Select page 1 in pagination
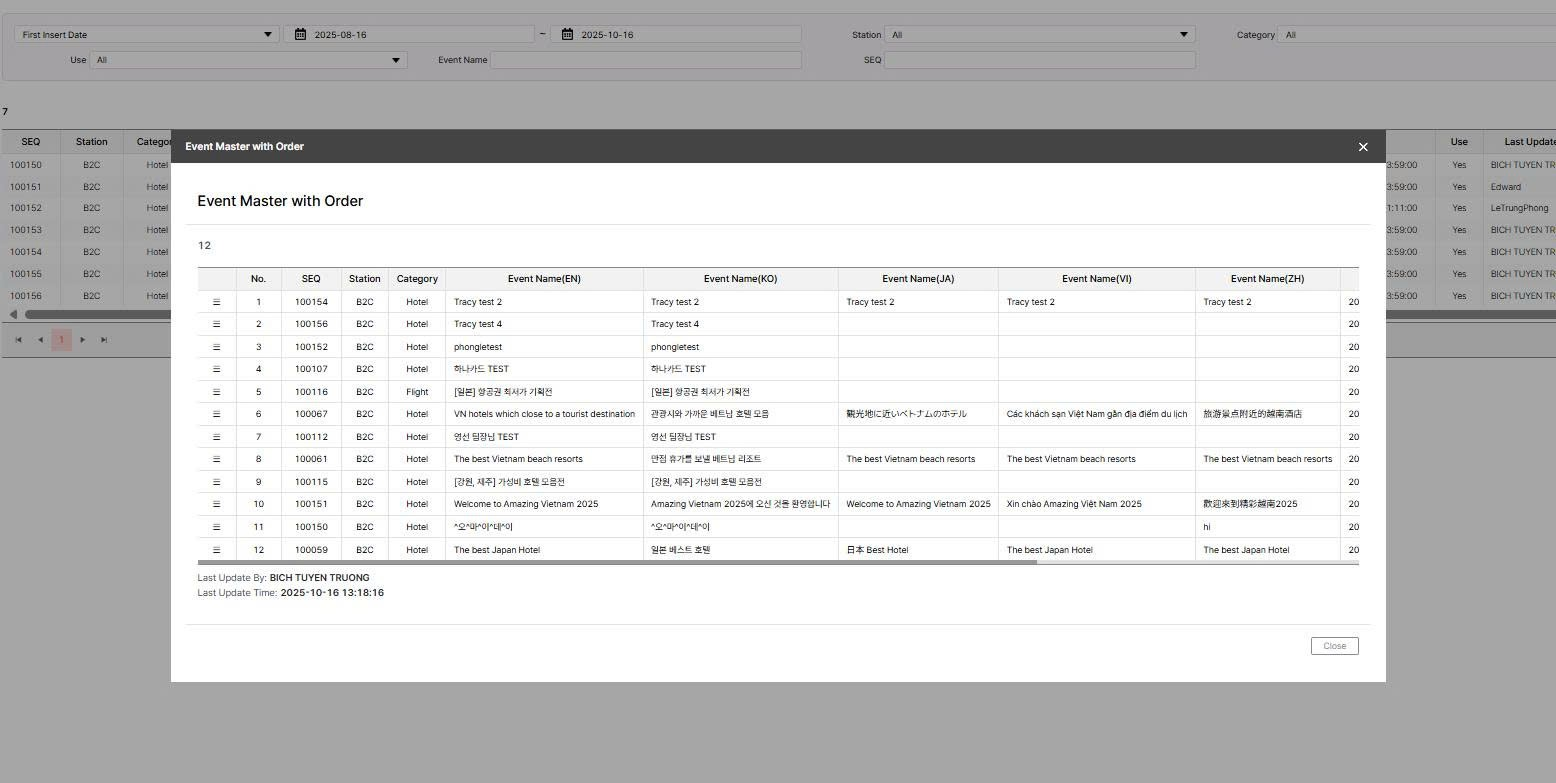Screen dimensions: 1556x783 pyautogui.click(x=61, y=340)
